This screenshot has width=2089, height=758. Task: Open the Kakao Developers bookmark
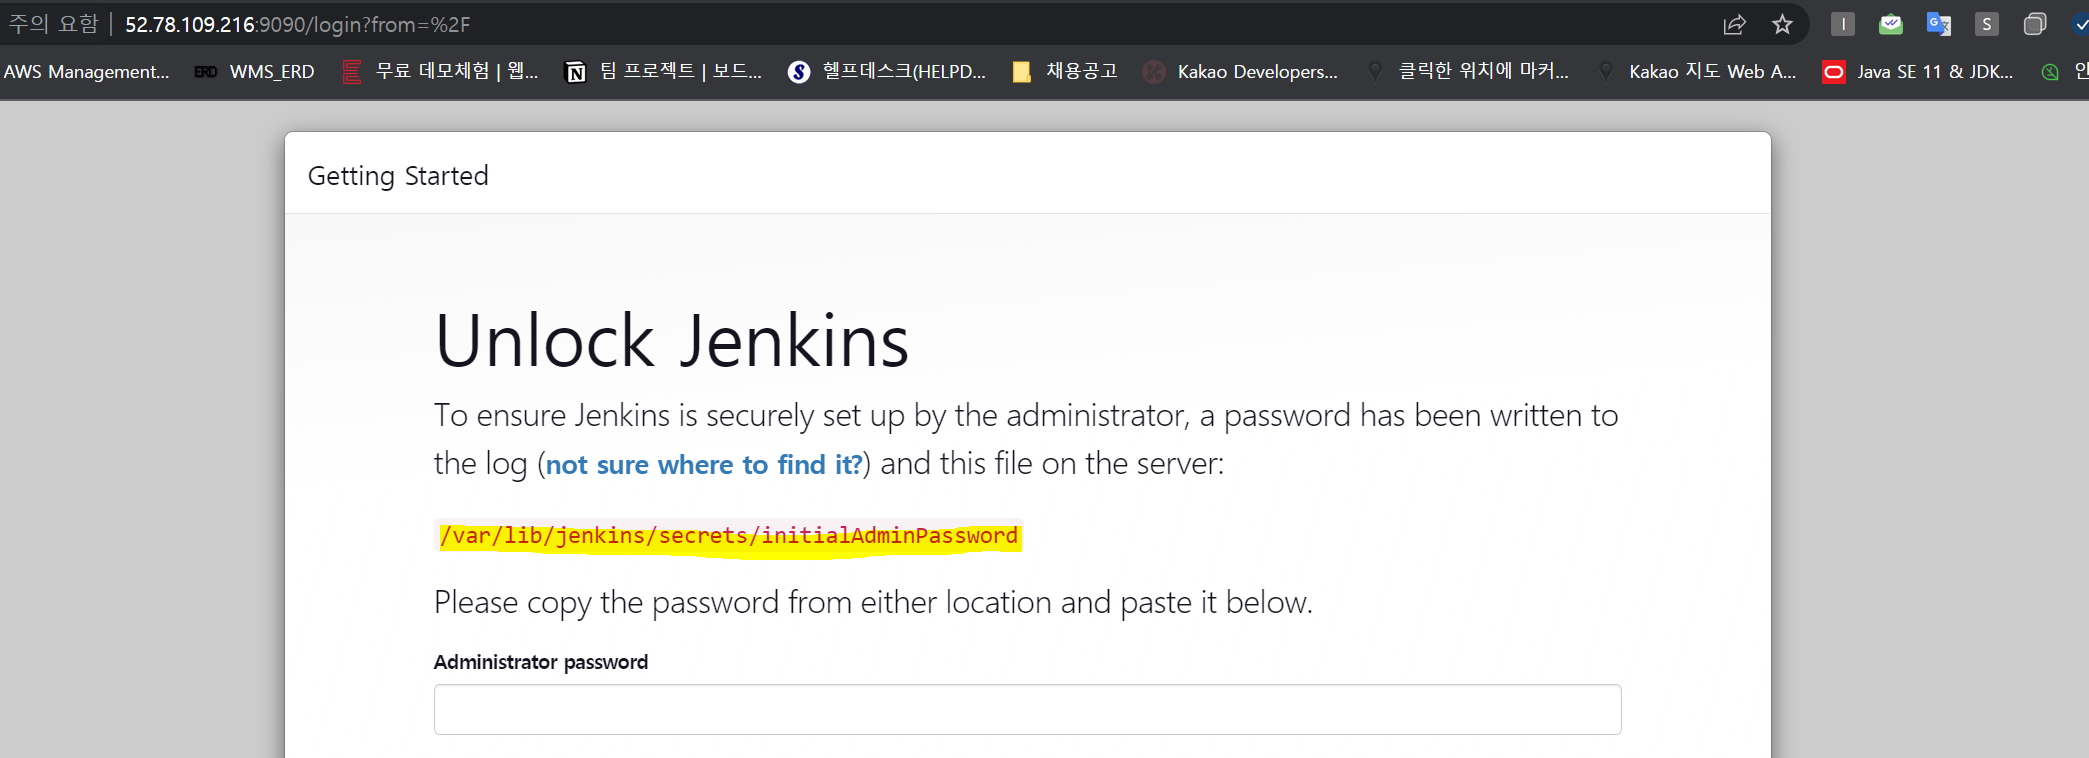click(x=1240, y=72)
